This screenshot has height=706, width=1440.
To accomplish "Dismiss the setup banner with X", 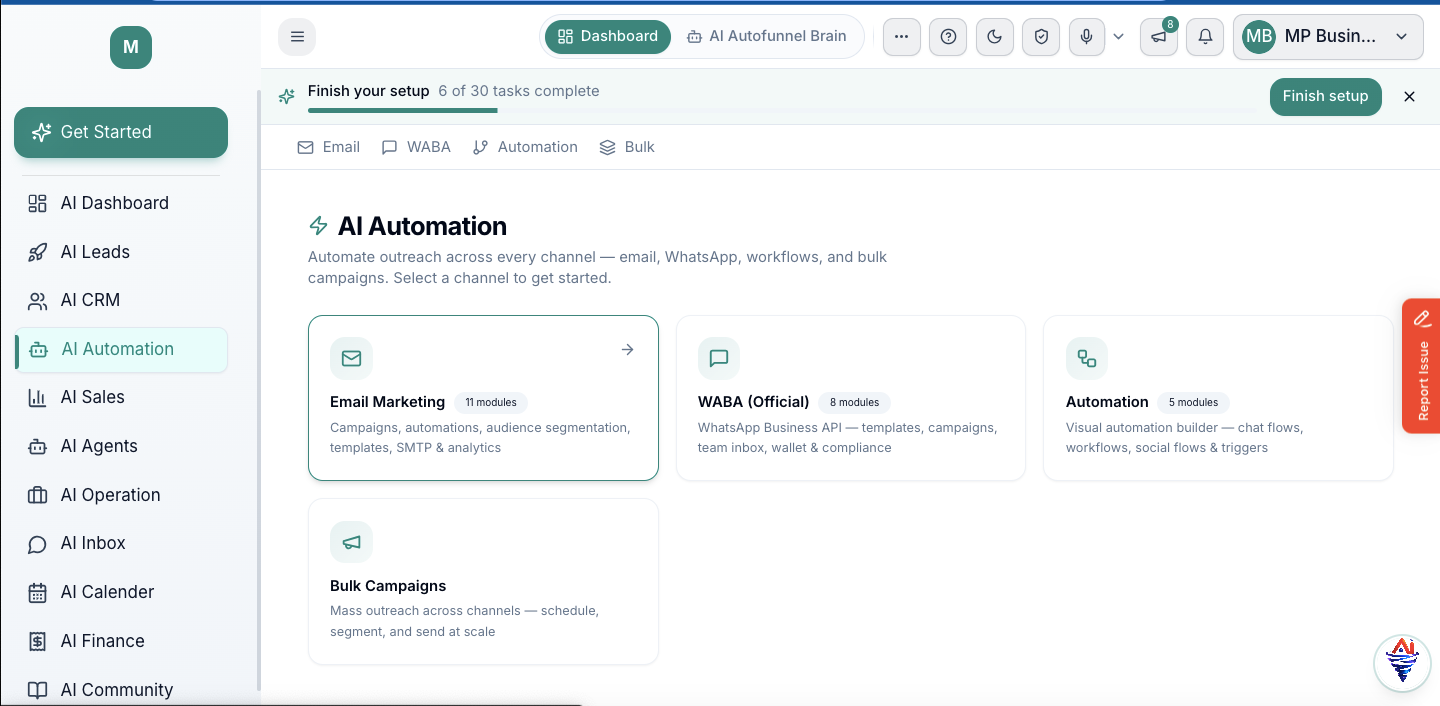I will 1409,96.
